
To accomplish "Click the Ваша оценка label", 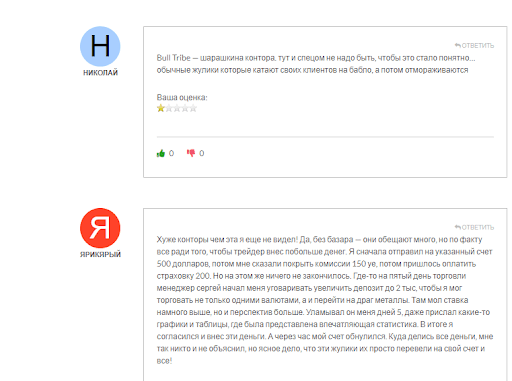I will tap(182, 97).
